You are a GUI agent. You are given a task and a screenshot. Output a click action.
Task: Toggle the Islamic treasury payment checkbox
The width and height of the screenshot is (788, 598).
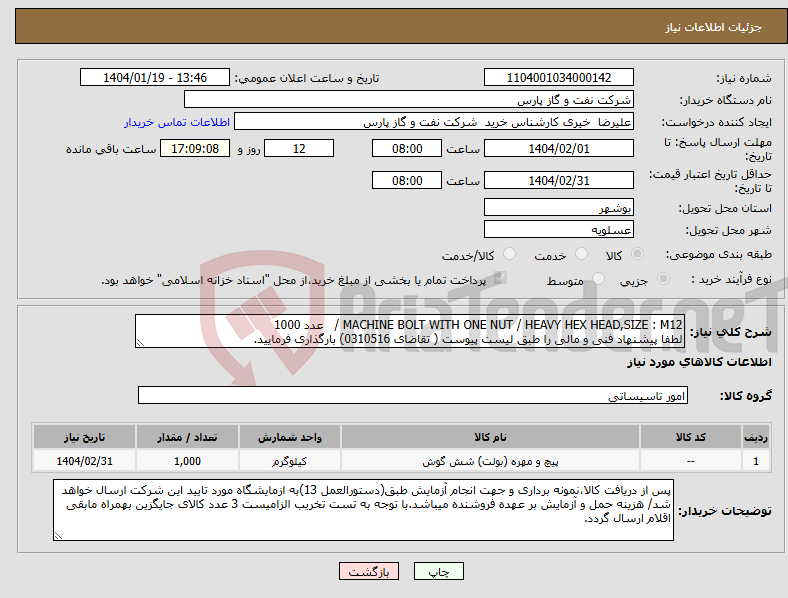pyautogui.click(x=501, y=278)
